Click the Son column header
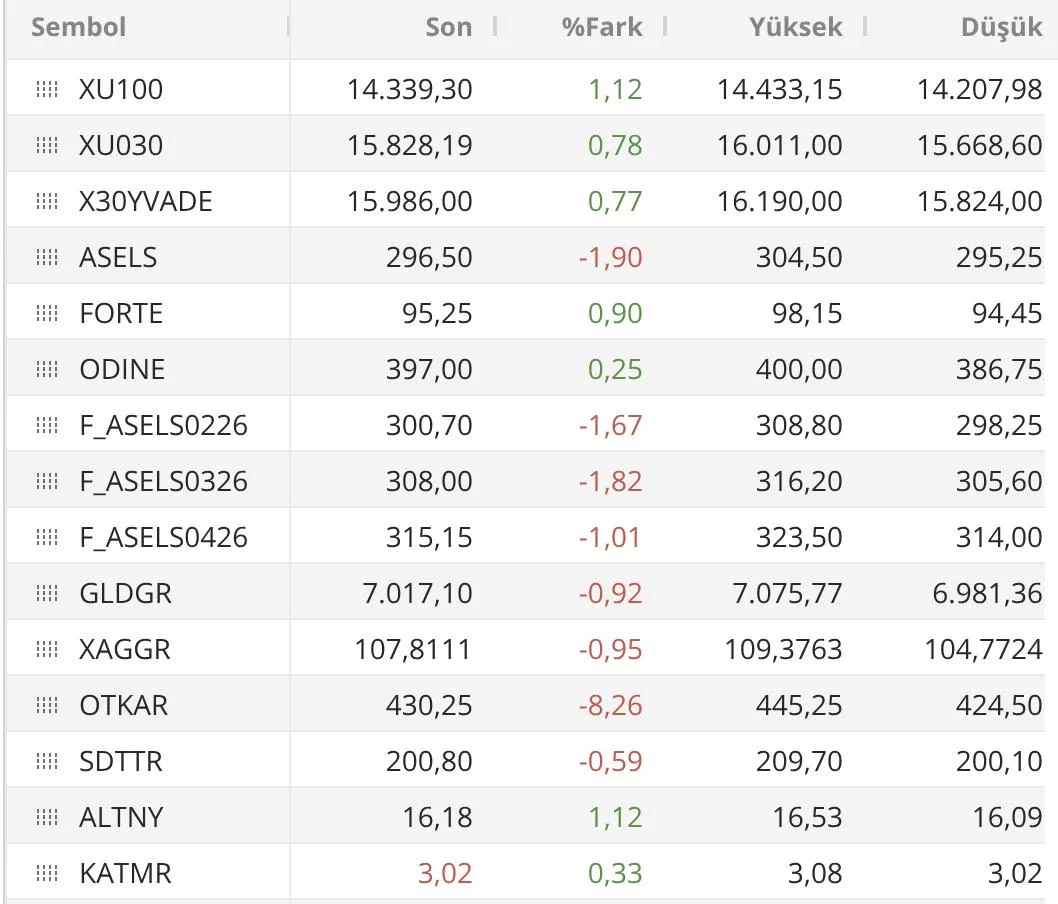 (x=448, y=27)
